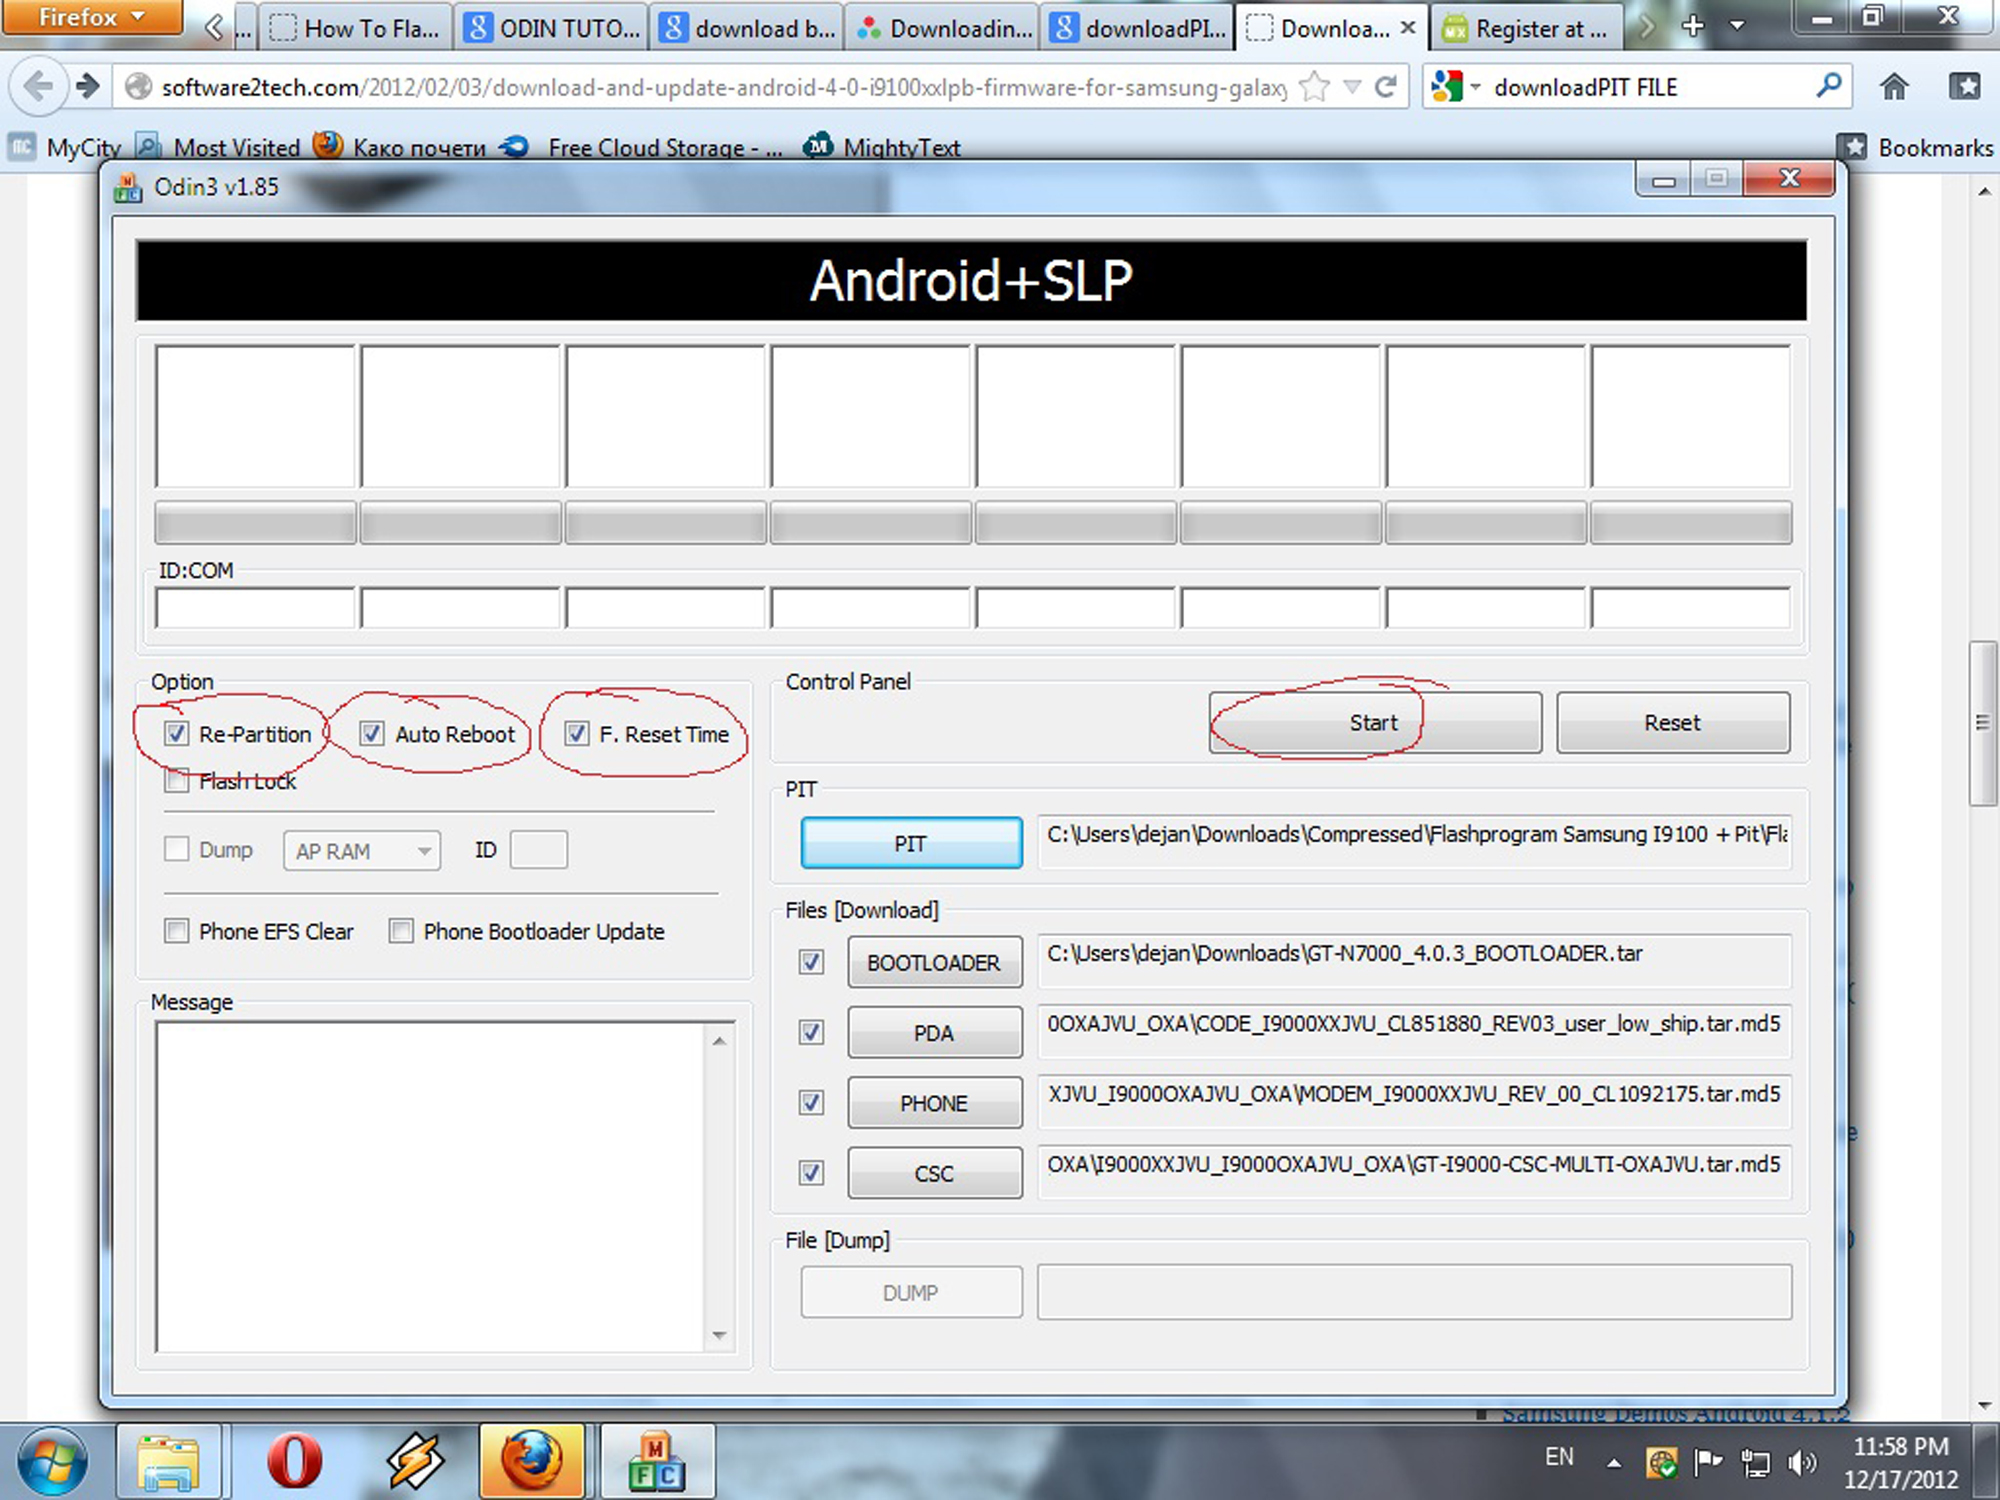Viewport: 2000px width, 1500px height.
Task: Click the volume speaker tray icon
Action: pyautogui.click(x=1801, y=1463)
